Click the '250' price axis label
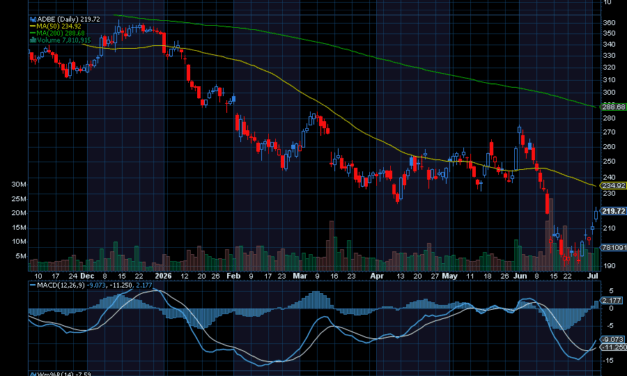The width and height of the screenshot is (627, 376). (x=609, y=161)
